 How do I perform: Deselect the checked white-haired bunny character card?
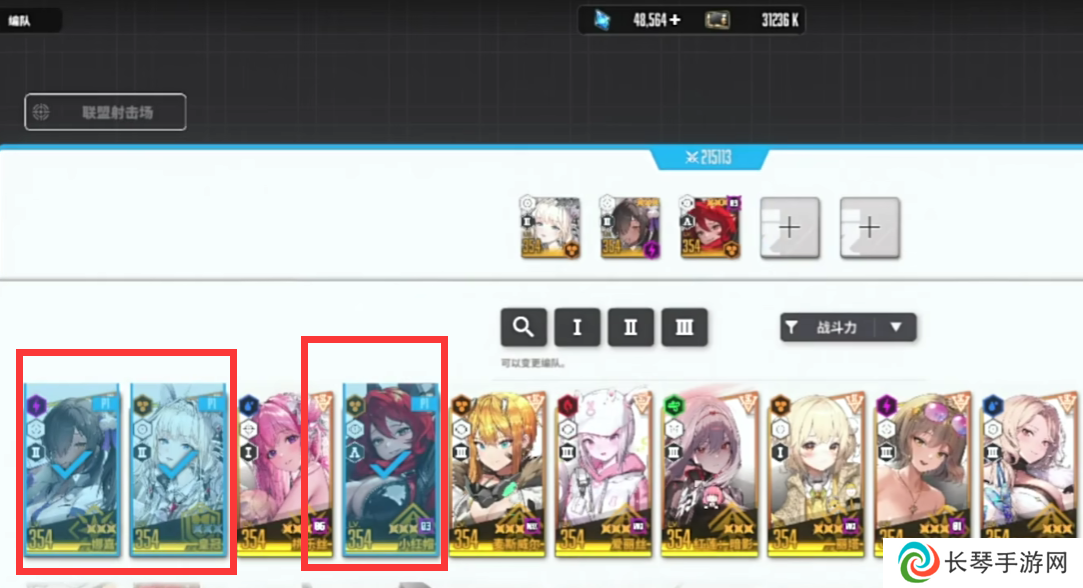[x=179, y=470]
